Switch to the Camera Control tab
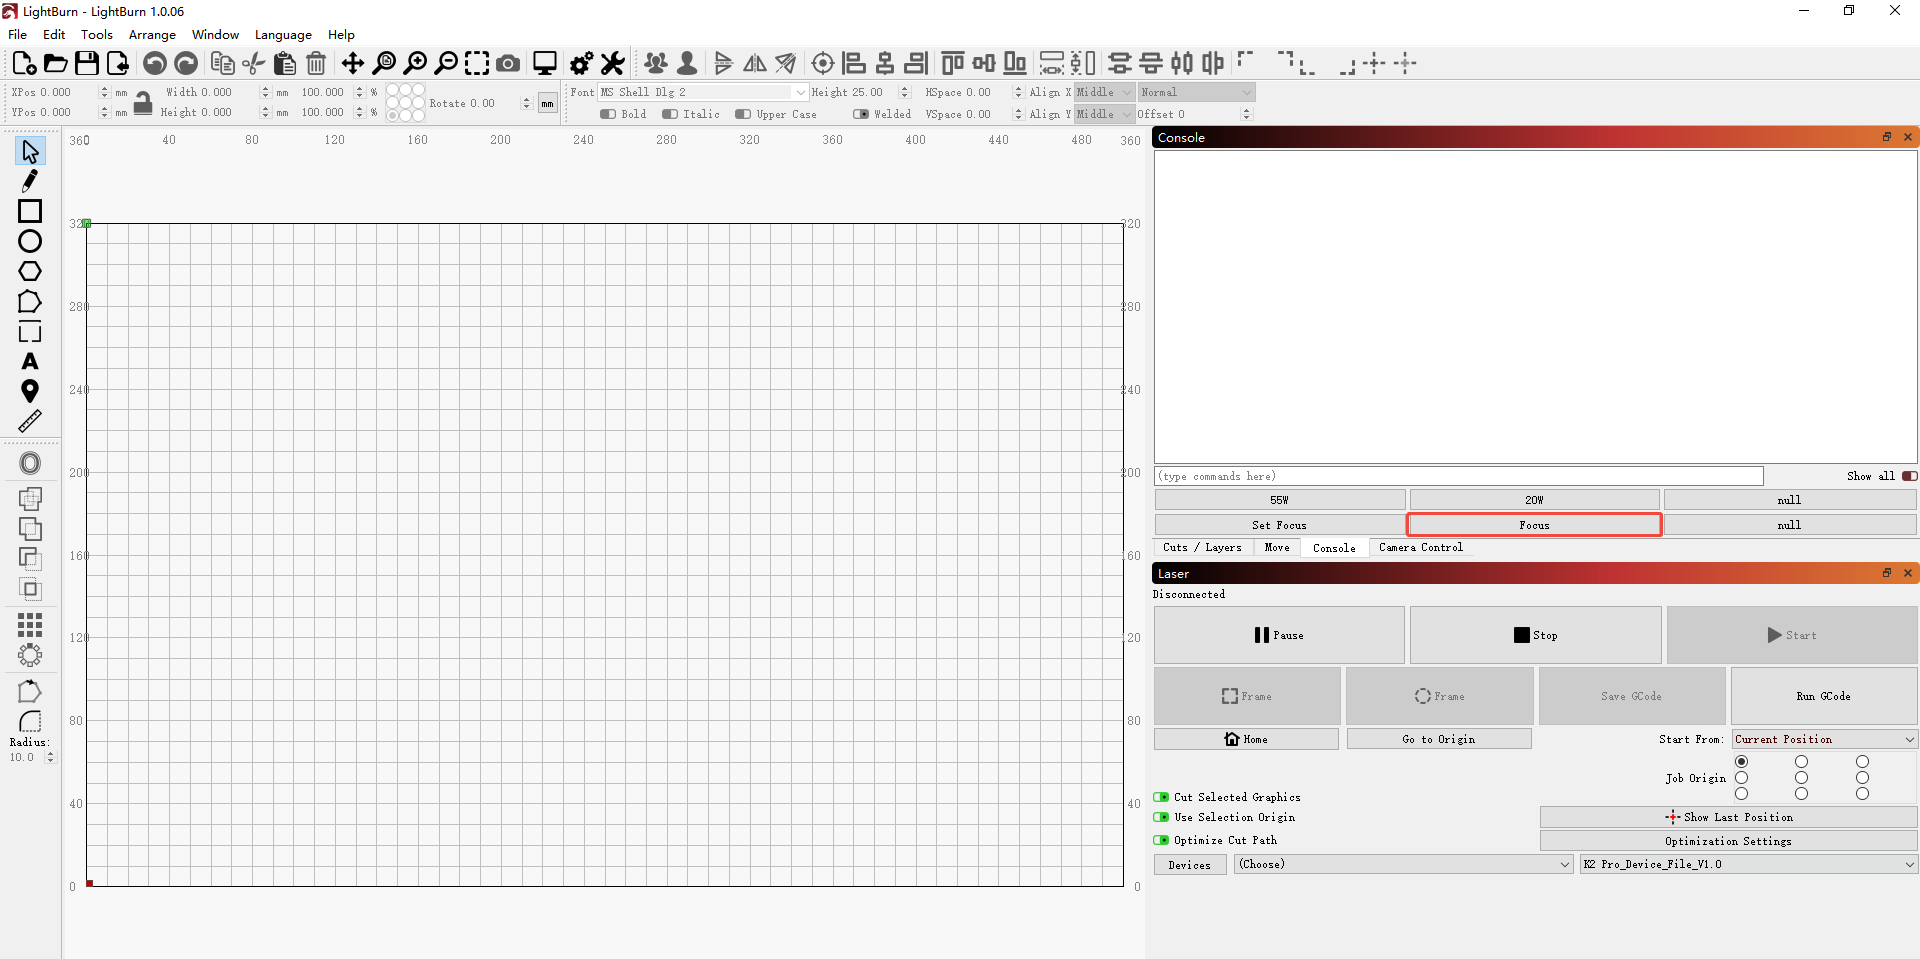This screenshot has width=1920, height=959. coord(1420,548)
